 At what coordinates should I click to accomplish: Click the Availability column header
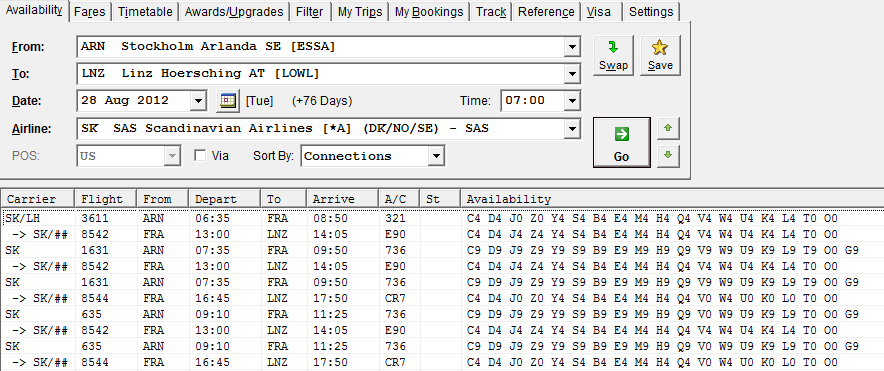click(672, 199)
